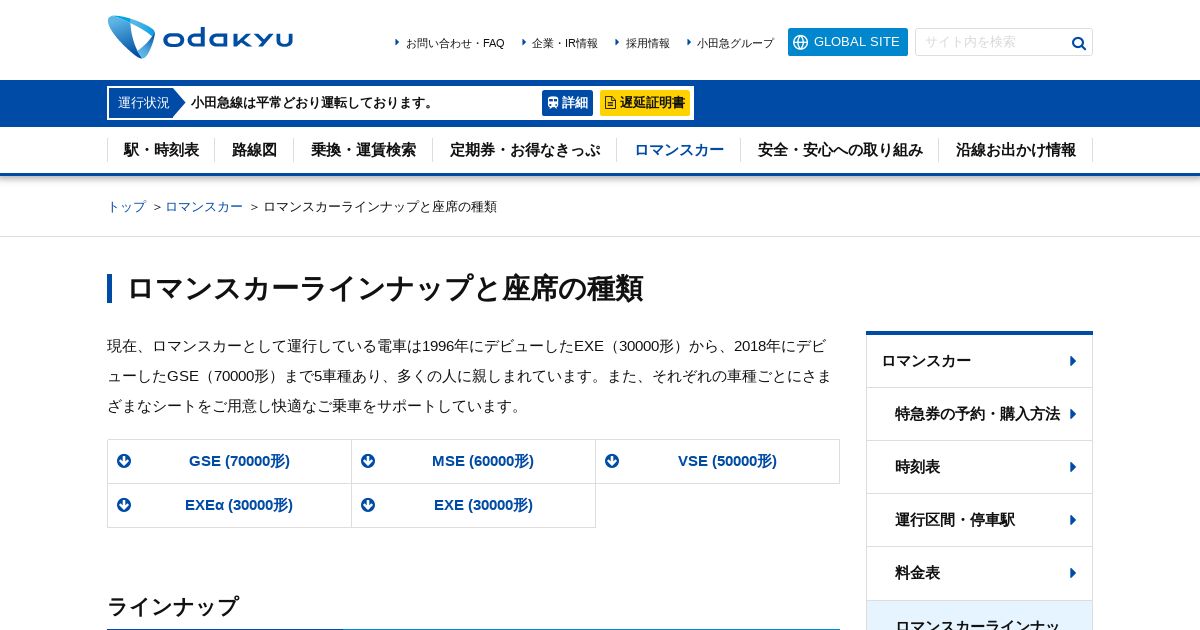Open sidebar 運行区間・停車駅 link
This screenshot has width=1200, height=630.
point(979,520)
